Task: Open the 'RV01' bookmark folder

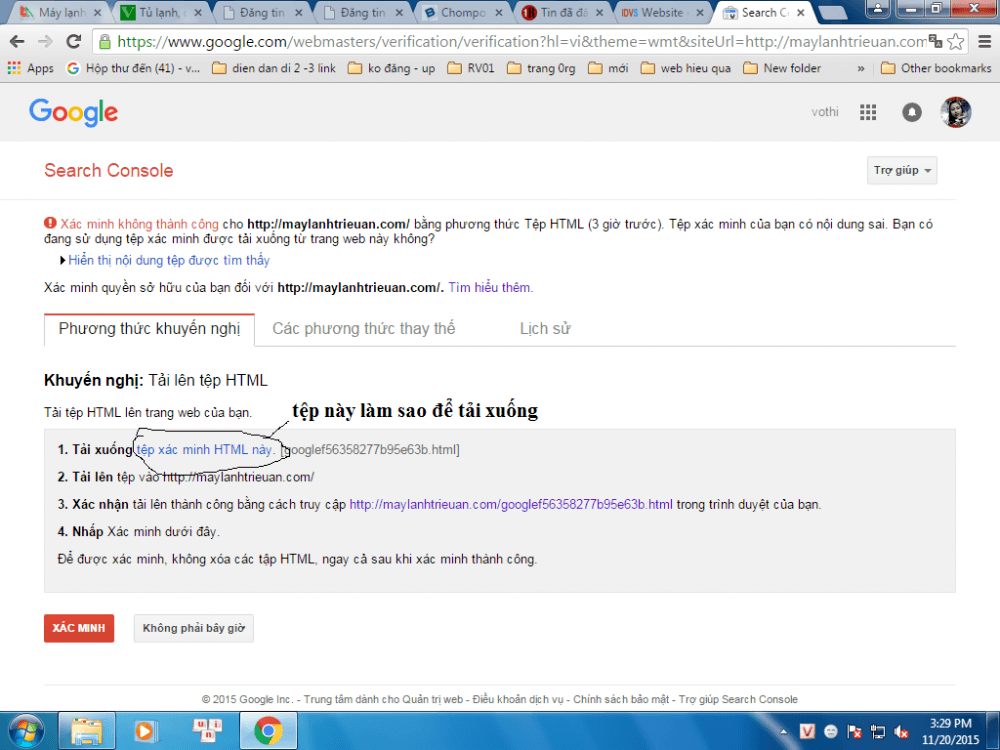Action: [x=471, y=68]
